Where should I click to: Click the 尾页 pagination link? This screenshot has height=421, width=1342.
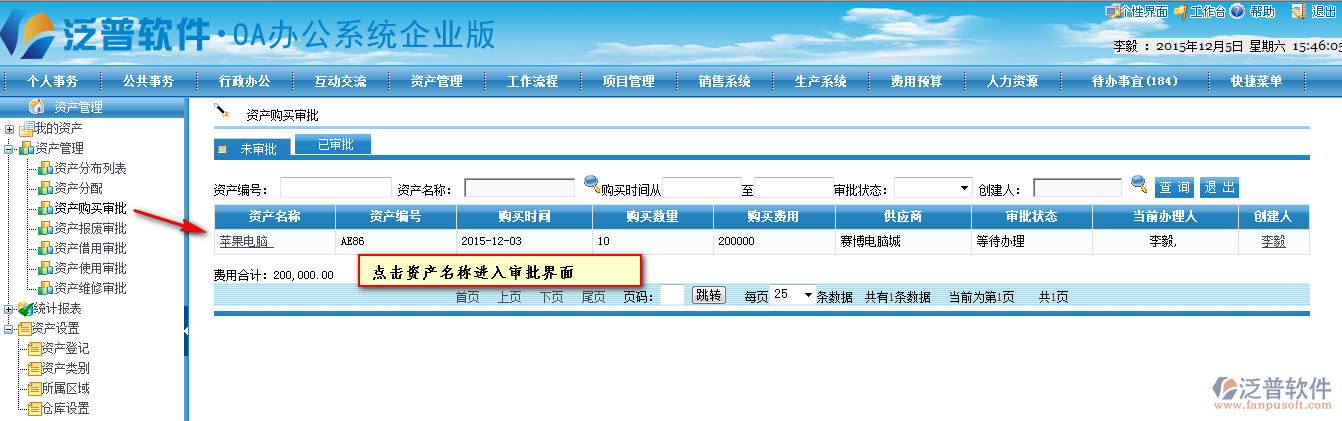593,297
